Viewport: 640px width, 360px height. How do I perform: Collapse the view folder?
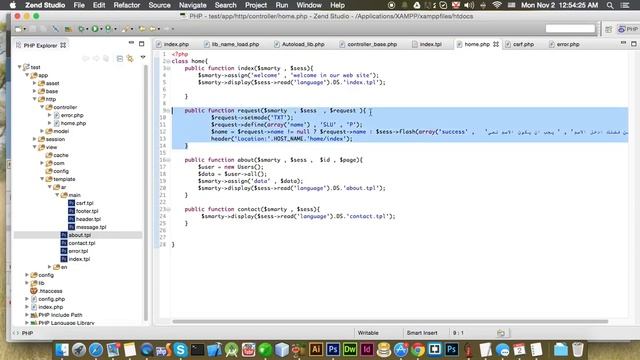click(35, 147)
